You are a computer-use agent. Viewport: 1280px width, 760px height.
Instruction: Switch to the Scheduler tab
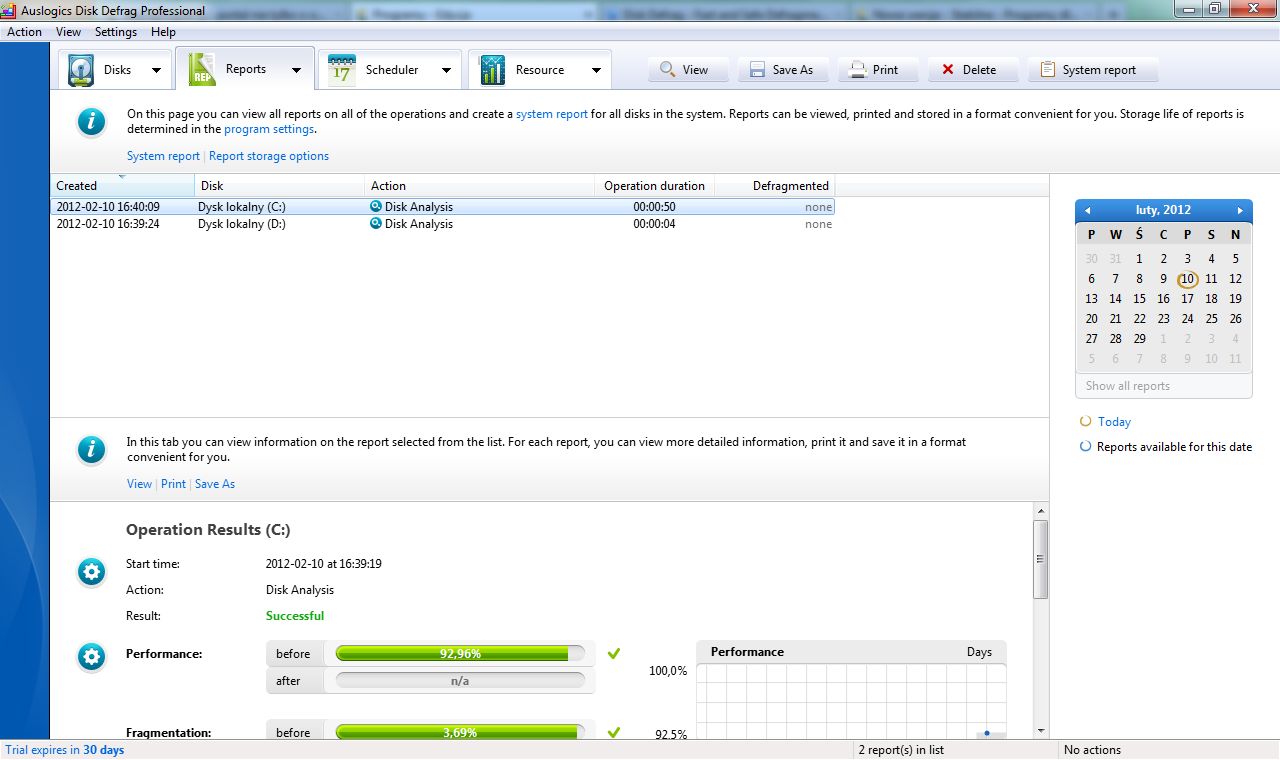(x=390, y=70)
